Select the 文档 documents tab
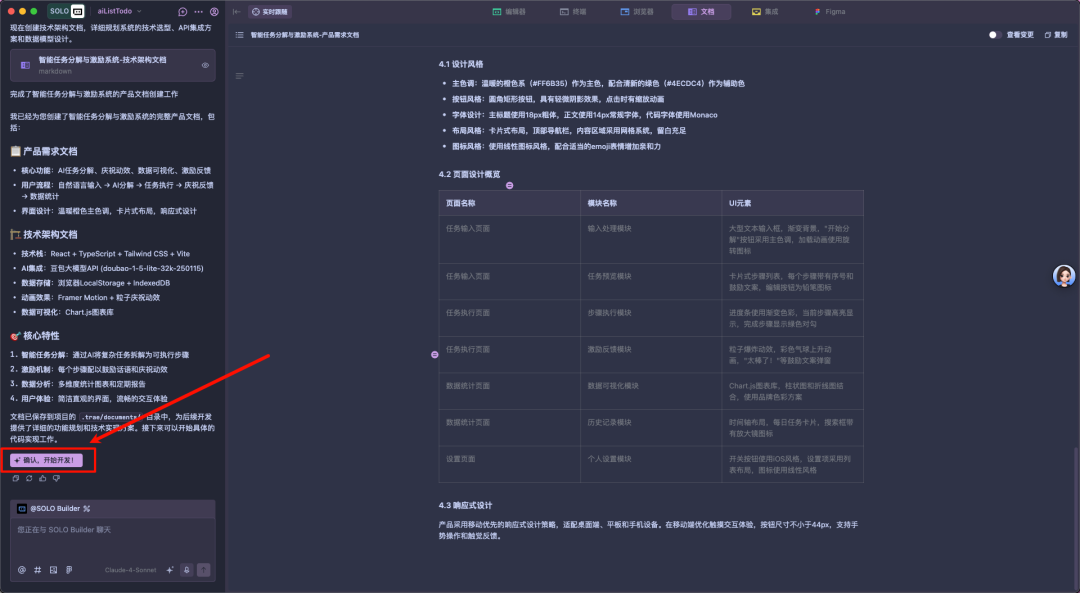The width and height of the screenshot is (1080, 593). click(x=701, y=12)
